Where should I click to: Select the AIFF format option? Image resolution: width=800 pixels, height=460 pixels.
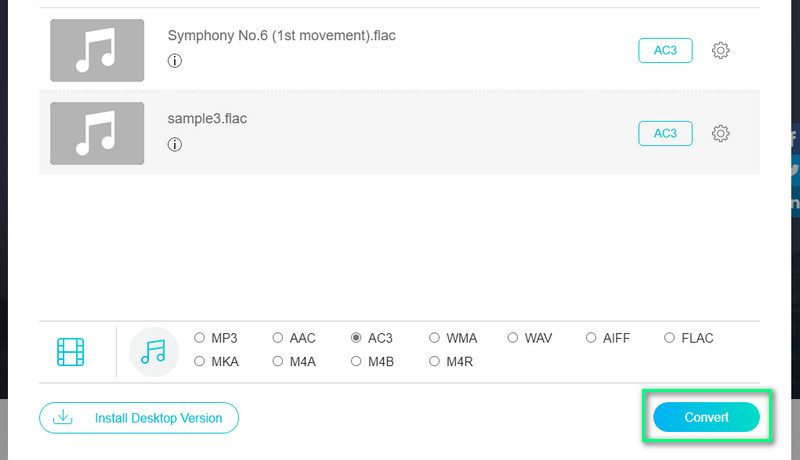click(592, 338)
